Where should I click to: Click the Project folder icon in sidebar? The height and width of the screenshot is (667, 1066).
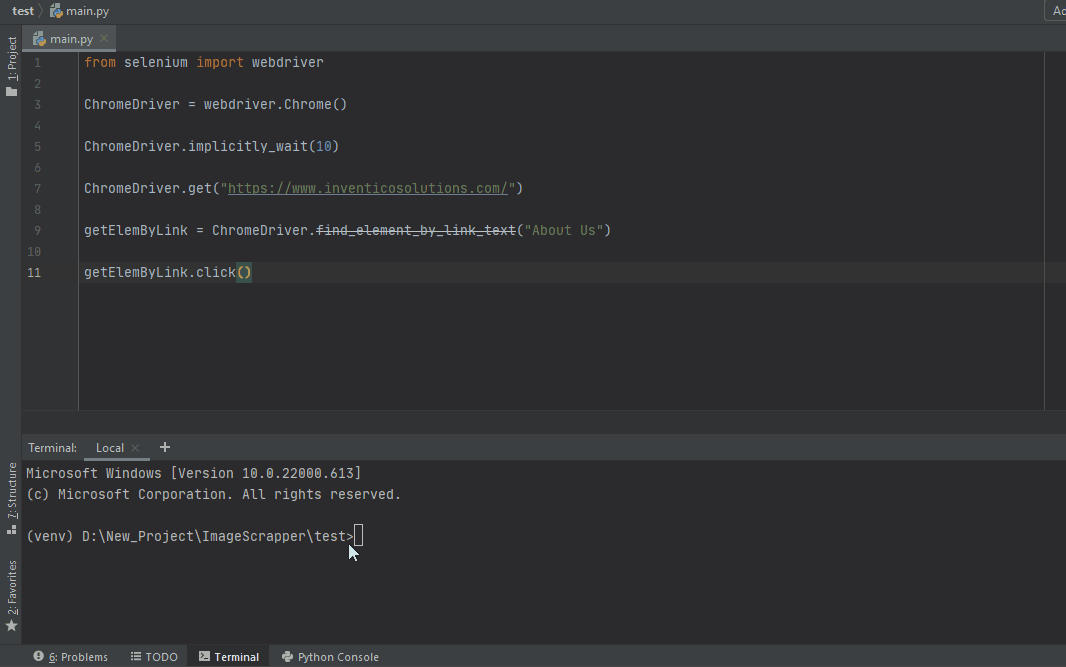12,91
